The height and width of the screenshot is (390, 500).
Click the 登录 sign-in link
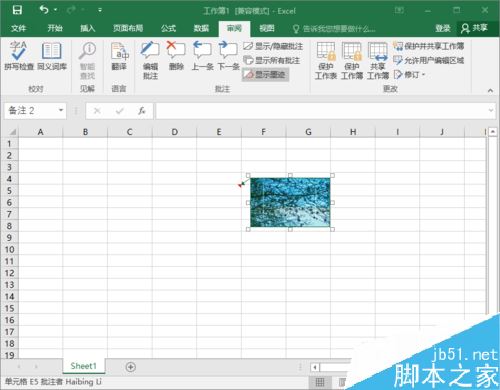[443, 28]
